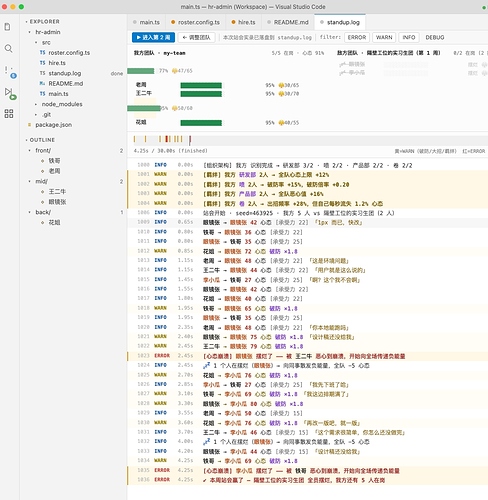Select log line 1000 组织架构 INFO
488x500 pixels.
(x=307, y=165)
